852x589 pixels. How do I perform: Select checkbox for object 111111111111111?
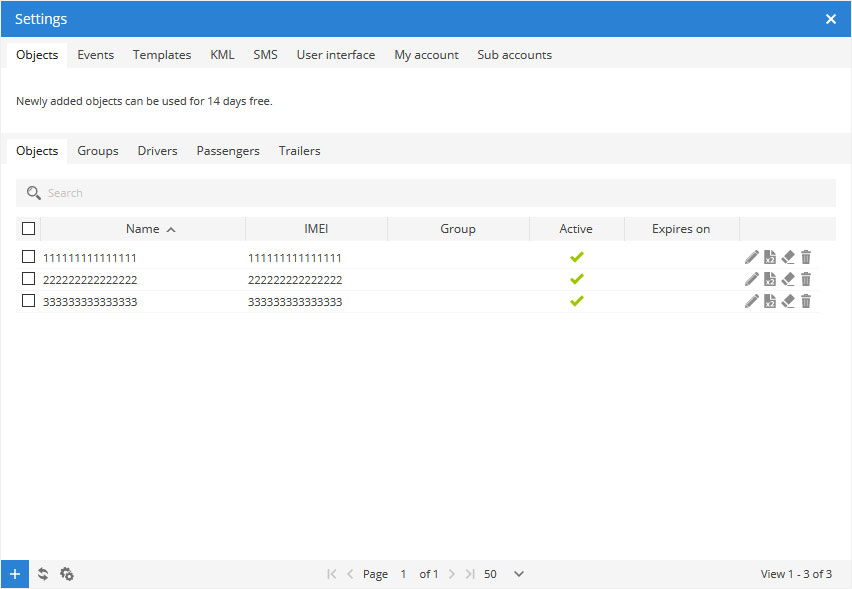[x=28, y=256]
